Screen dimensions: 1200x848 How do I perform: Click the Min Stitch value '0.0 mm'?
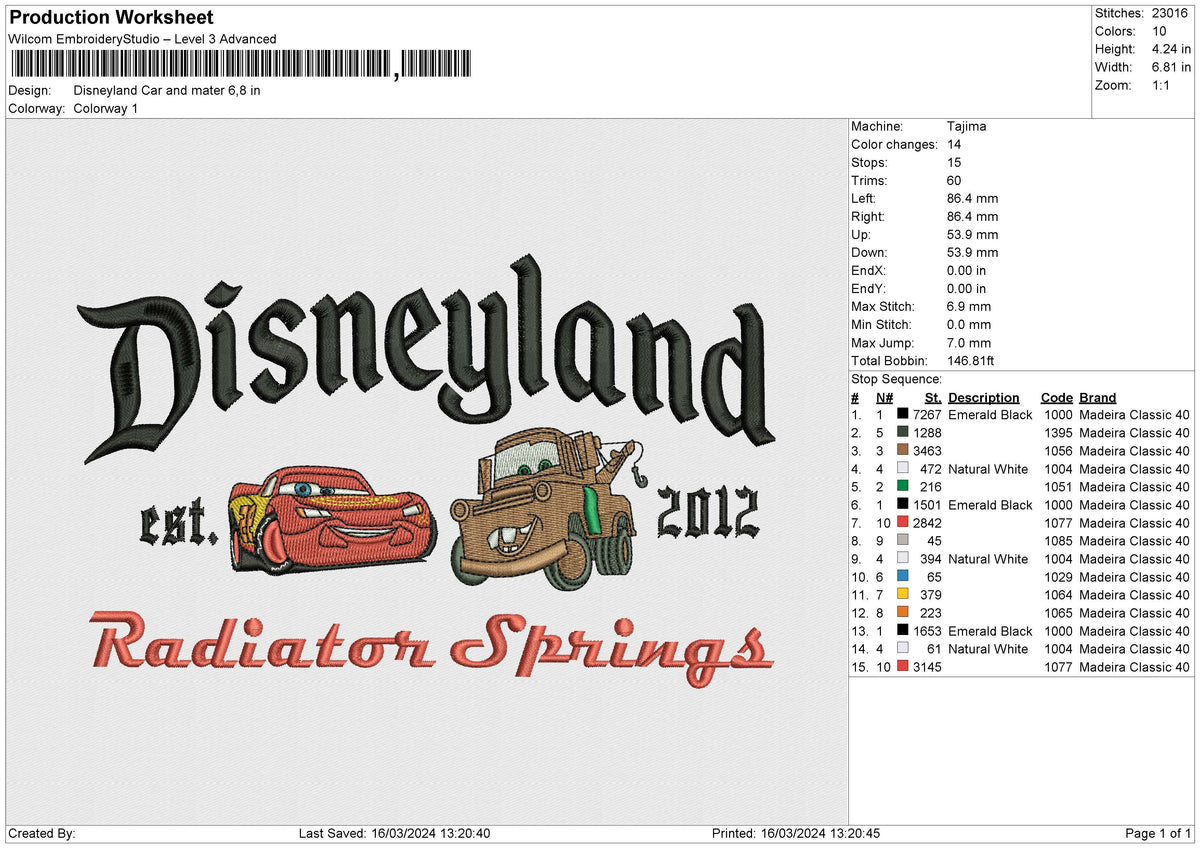(969, 324)
